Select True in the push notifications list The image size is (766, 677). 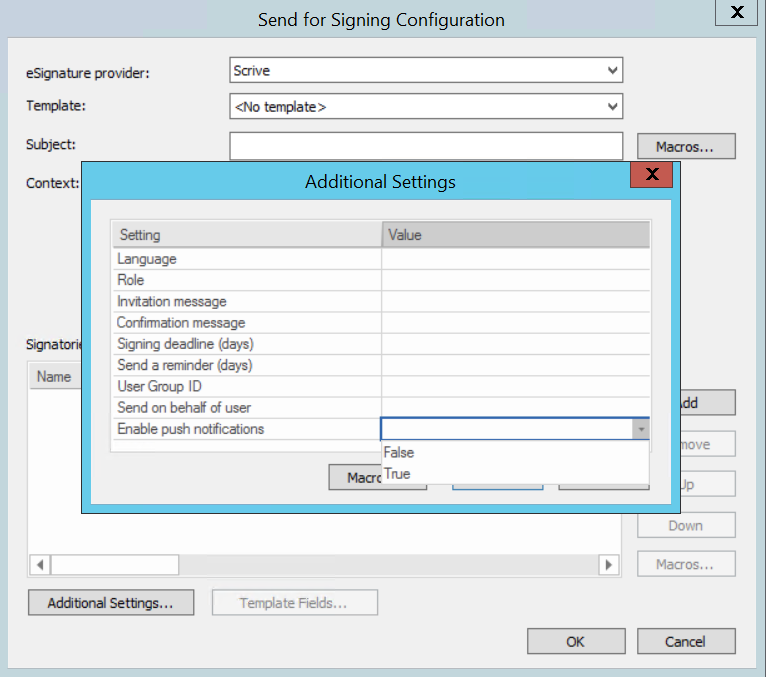coord(515,474)
